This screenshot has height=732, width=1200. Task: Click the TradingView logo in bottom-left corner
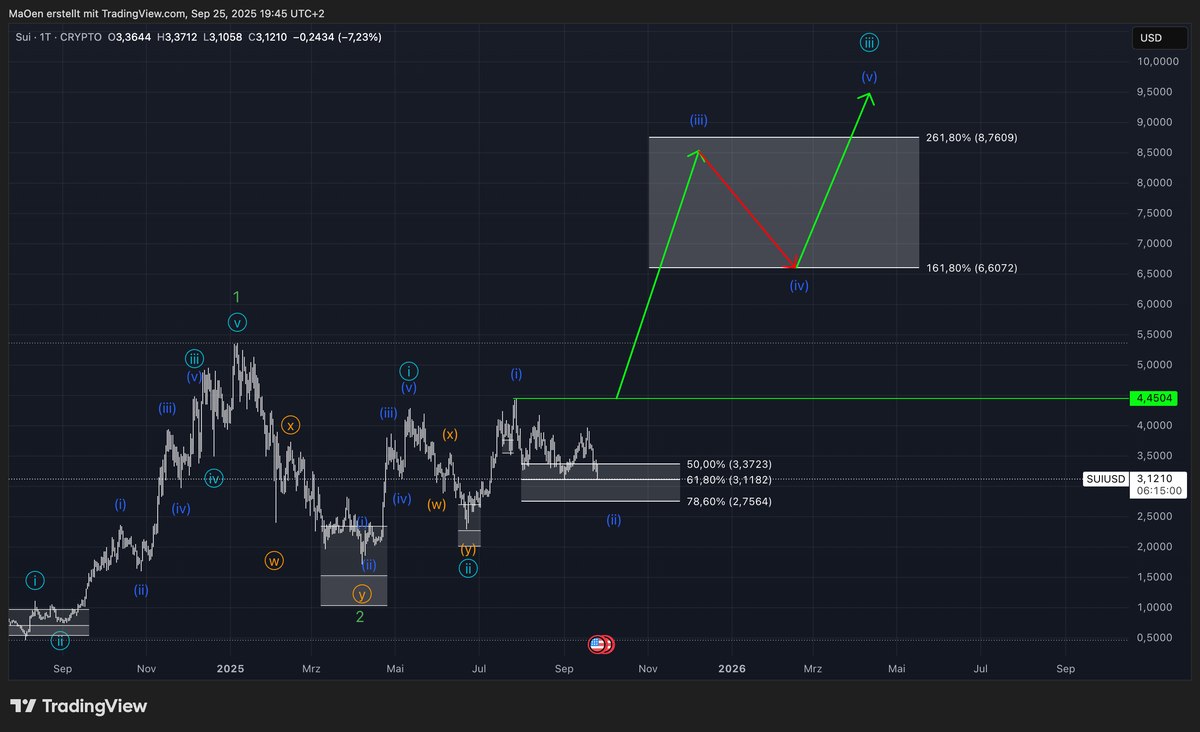tap(78, 706)
